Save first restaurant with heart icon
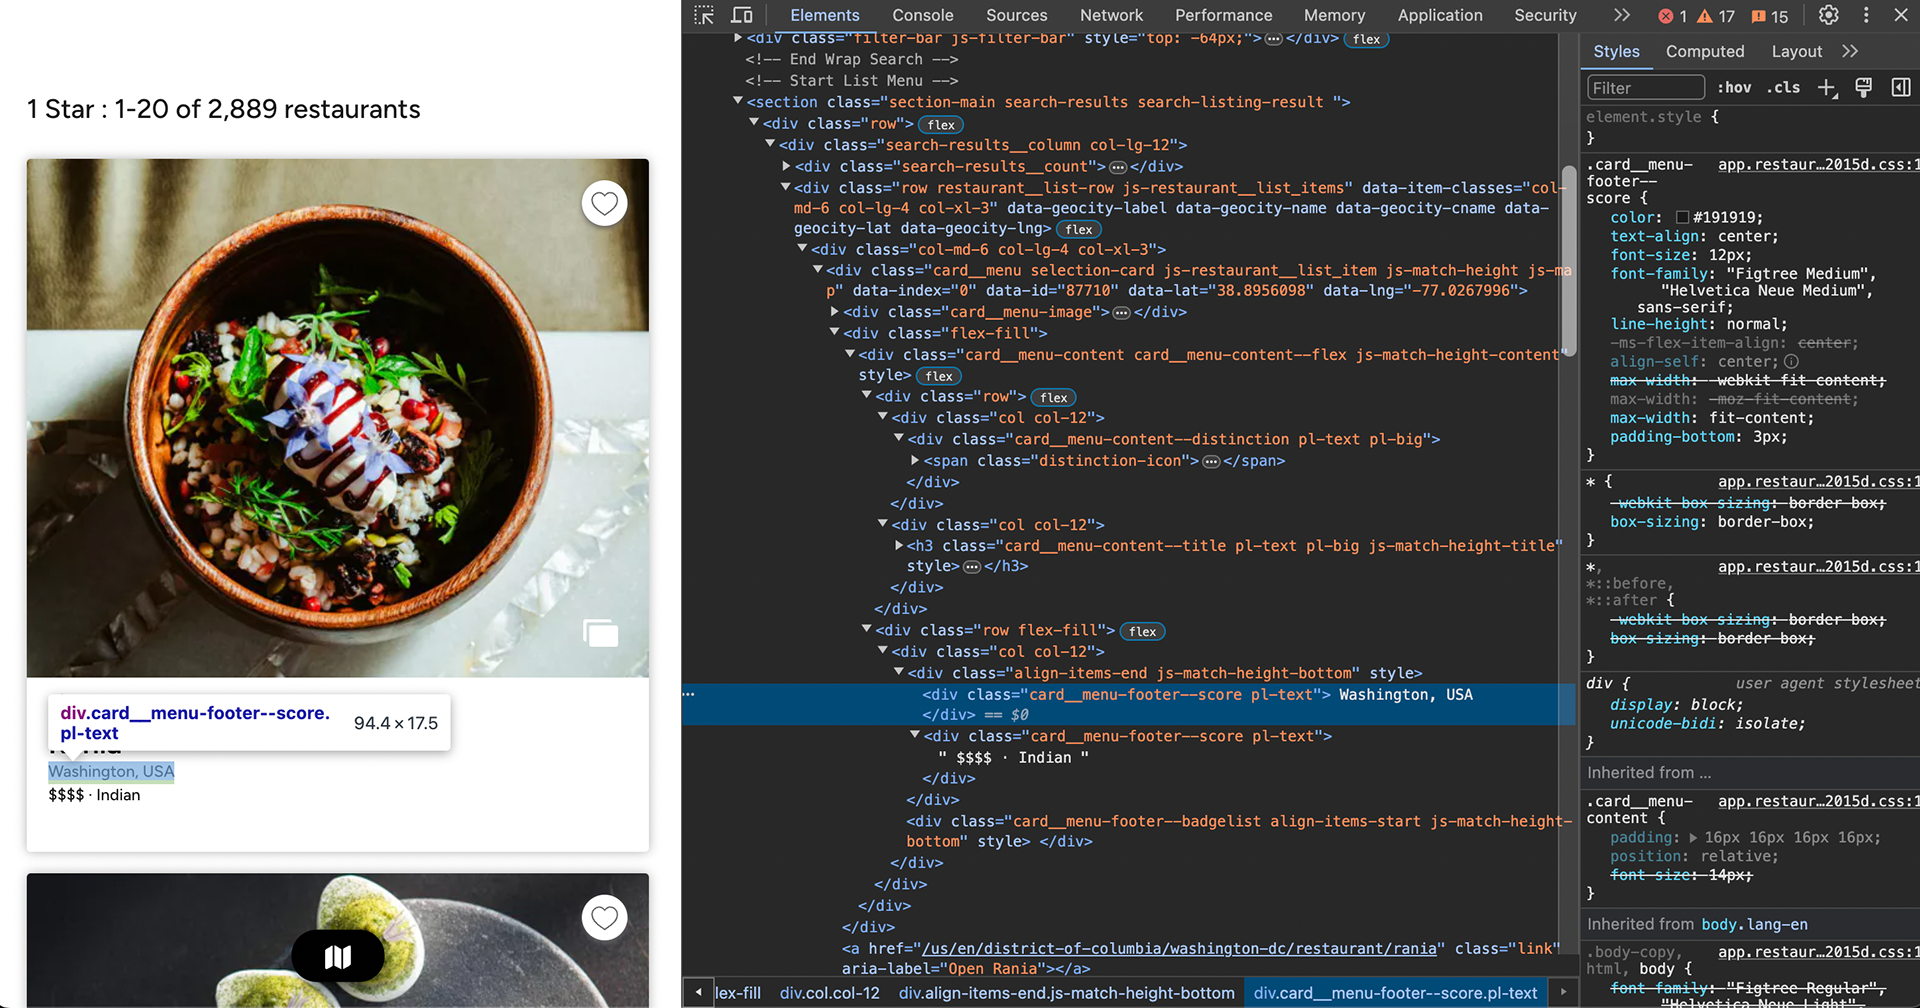The height and width of the screenshot is (1008, 1920). point(604,203)
